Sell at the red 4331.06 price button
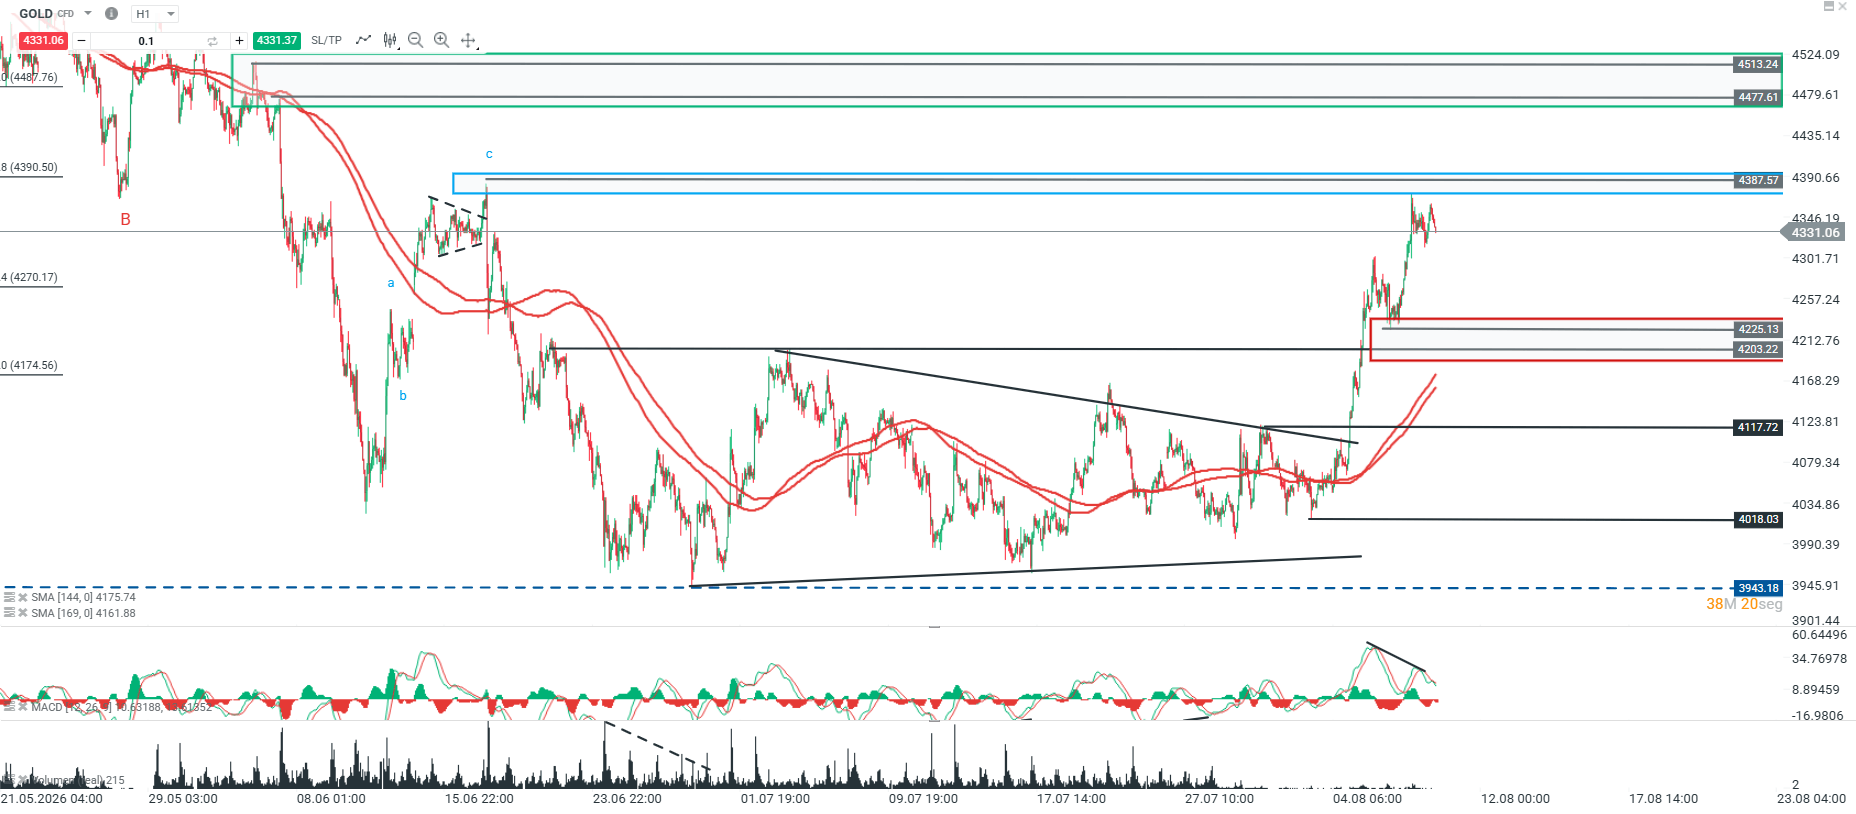1856x814 pixels. (43, 40)
